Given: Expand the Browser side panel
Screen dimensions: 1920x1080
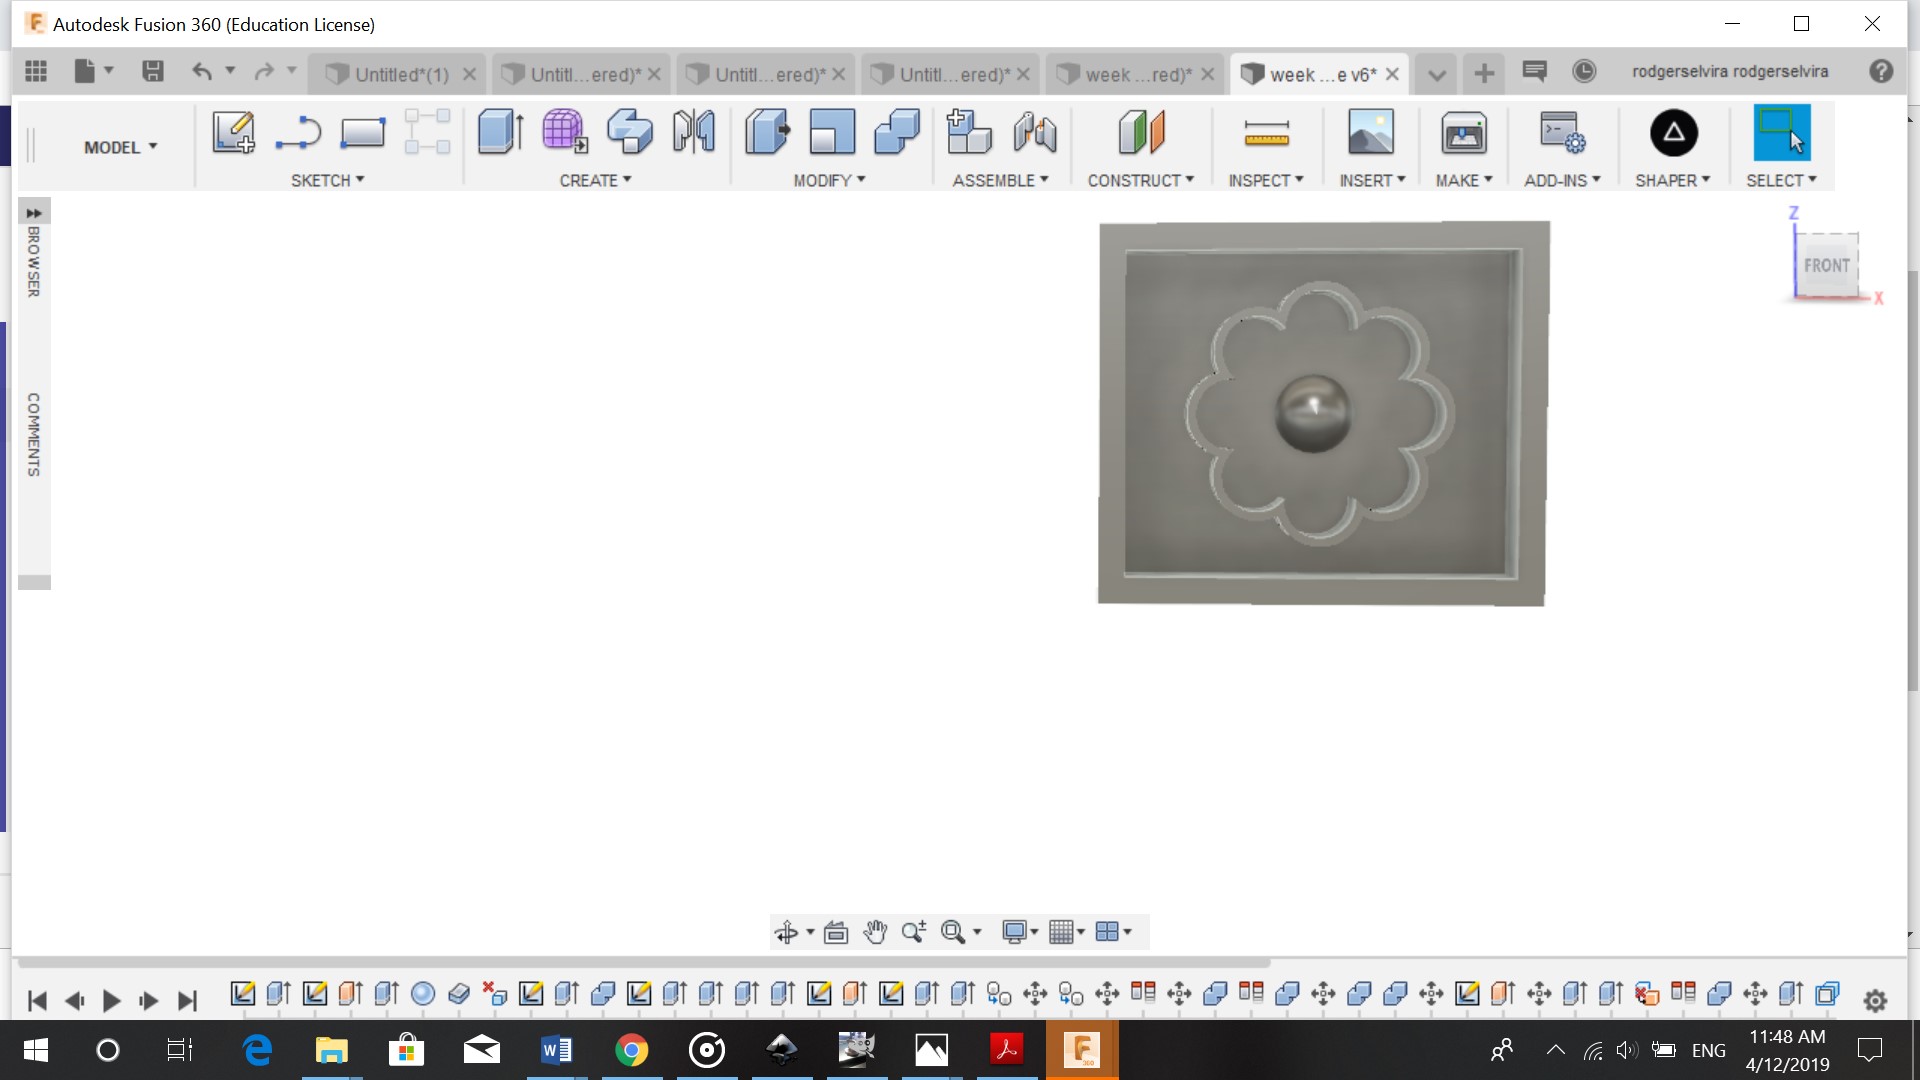Looking at the screenshot, I should click(x=34, y=213).
